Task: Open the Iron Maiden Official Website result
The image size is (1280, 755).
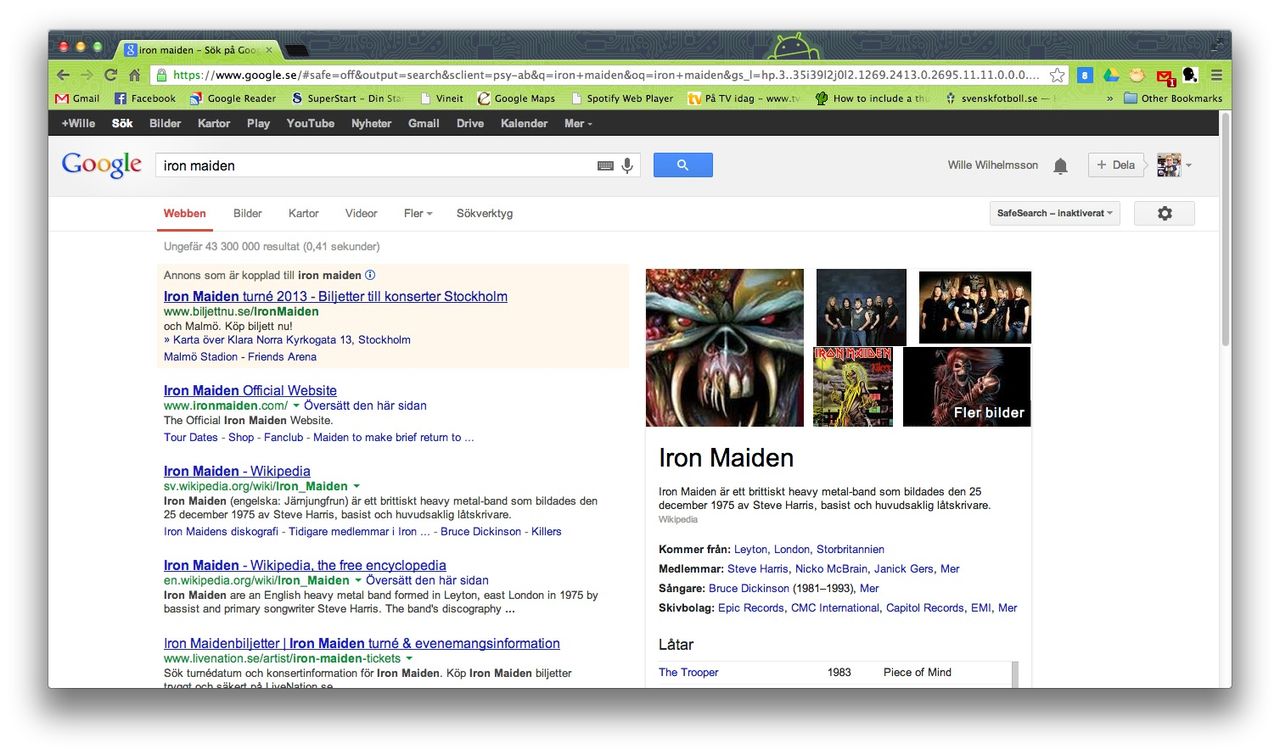Action: (x=250, y=390)
